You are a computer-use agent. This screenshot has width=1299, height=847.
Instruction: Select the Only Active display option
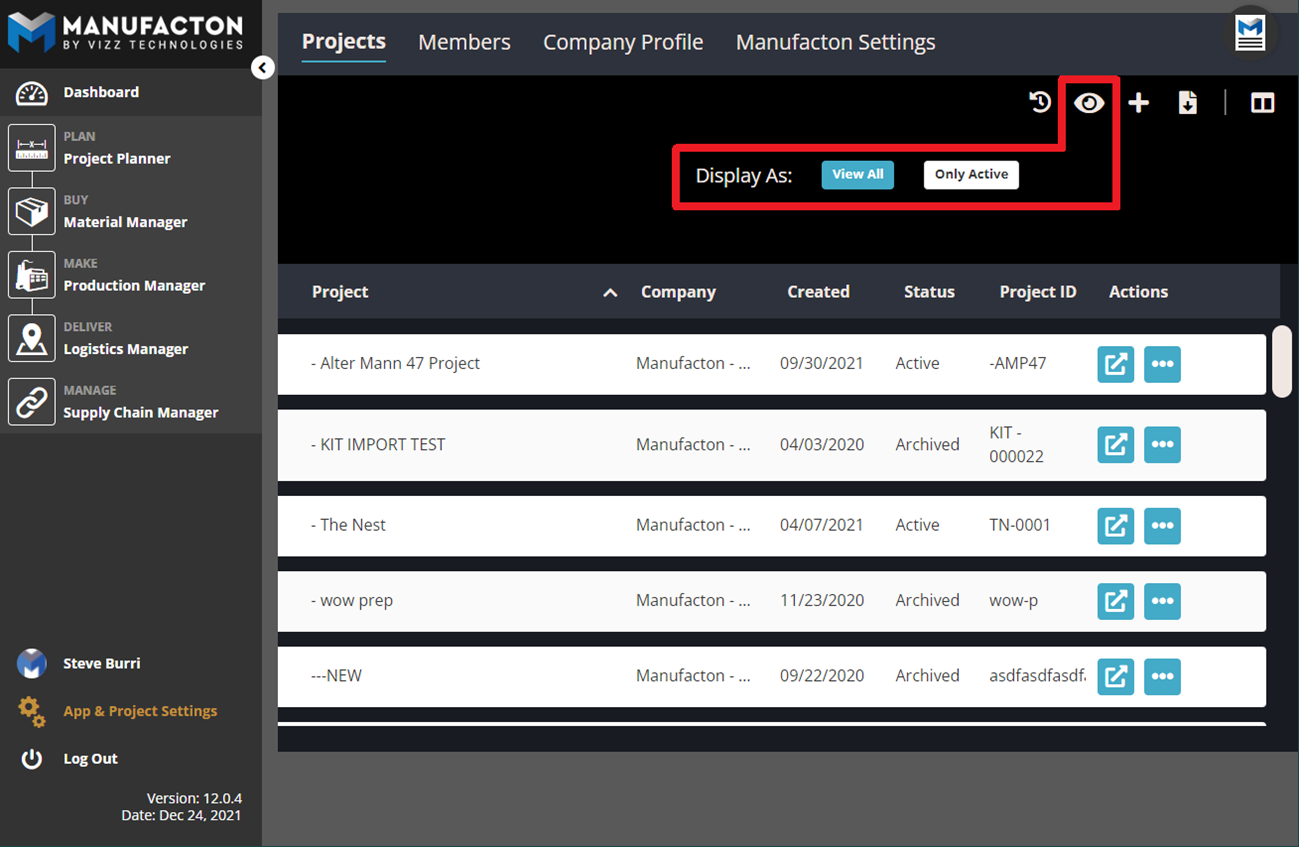[x=971, y=175]
